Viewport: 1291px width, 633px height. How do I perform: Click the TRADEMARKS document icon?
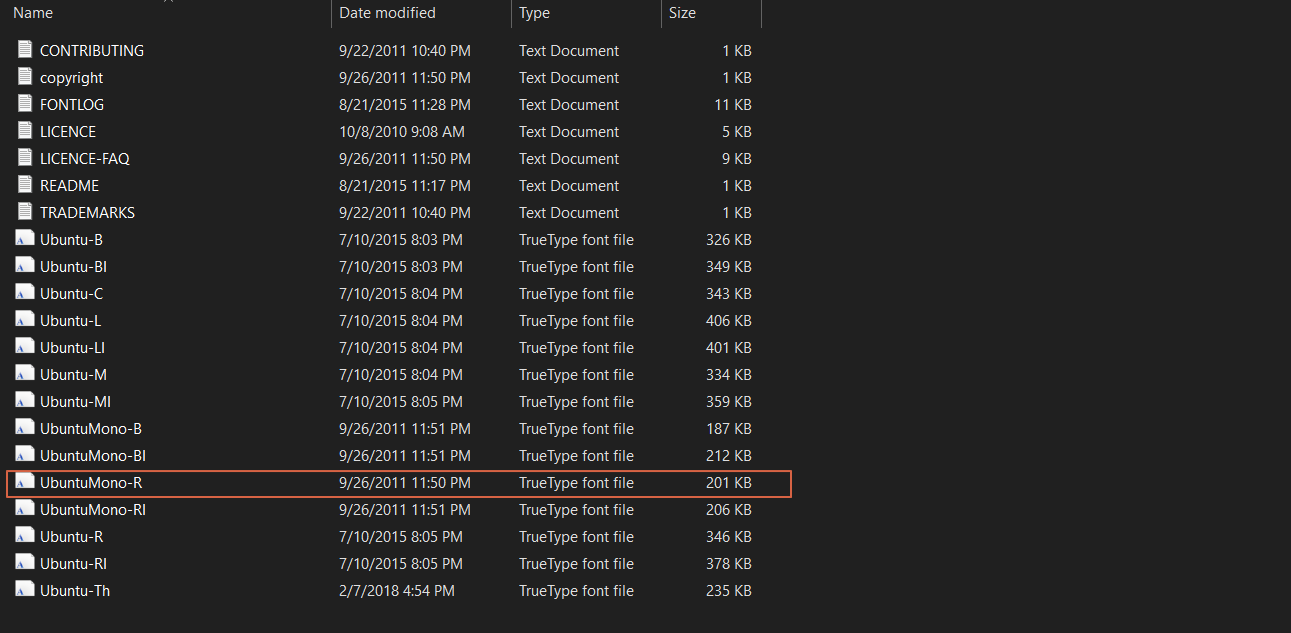tap(25, 211)
